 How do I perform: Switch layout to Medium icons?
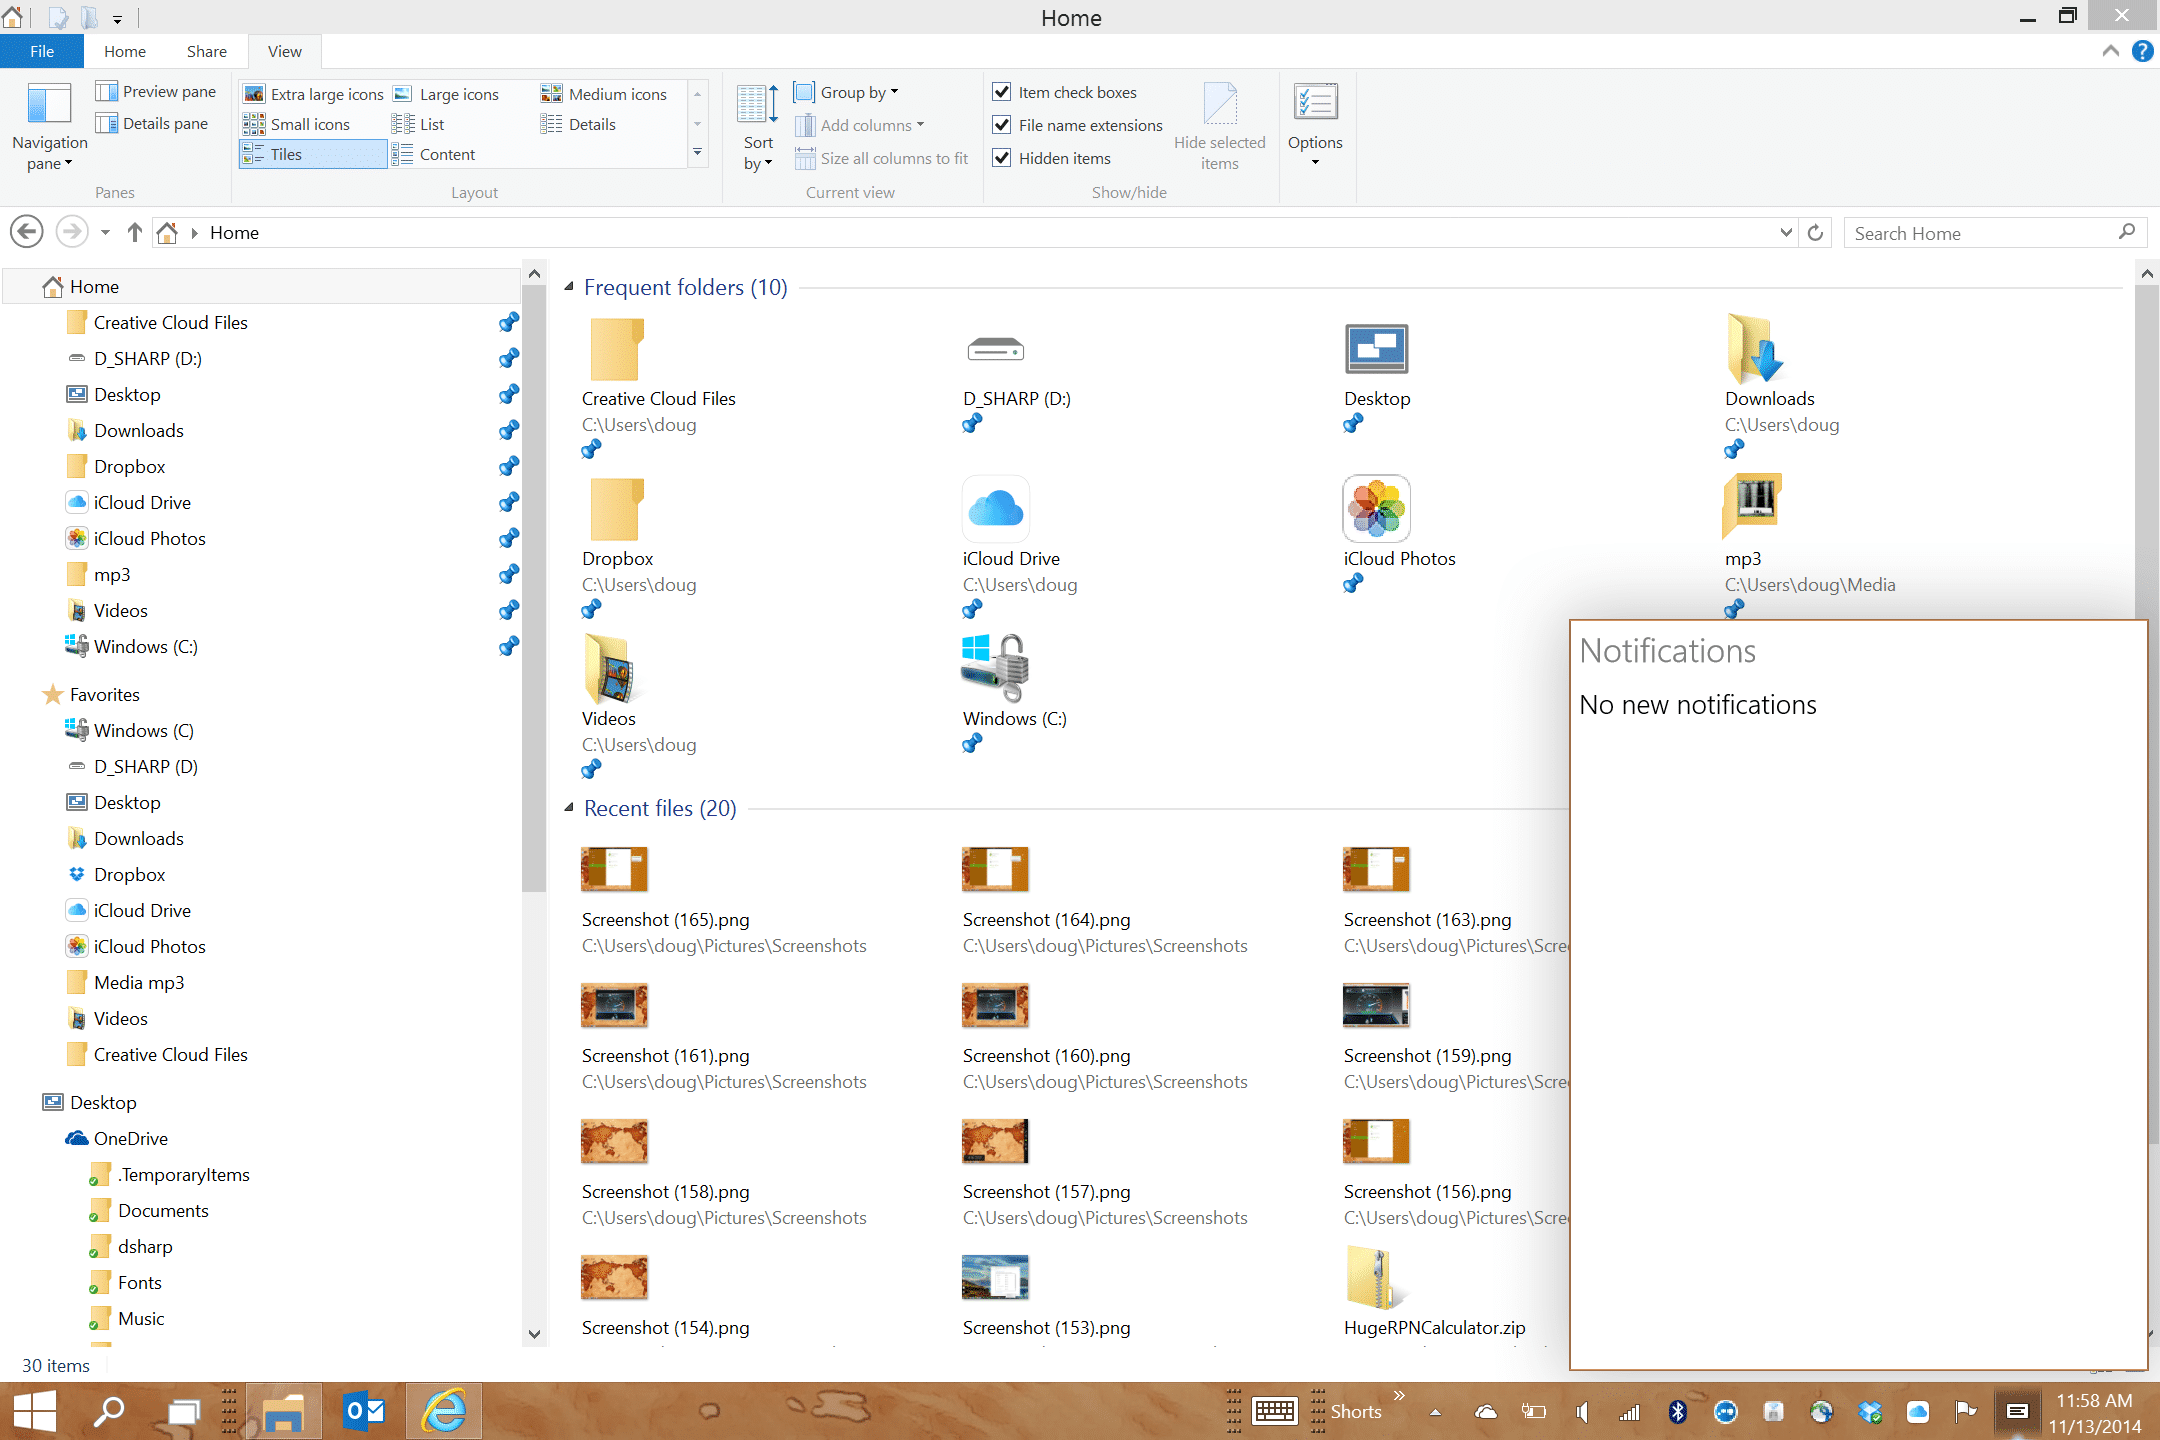coord(604,94)
